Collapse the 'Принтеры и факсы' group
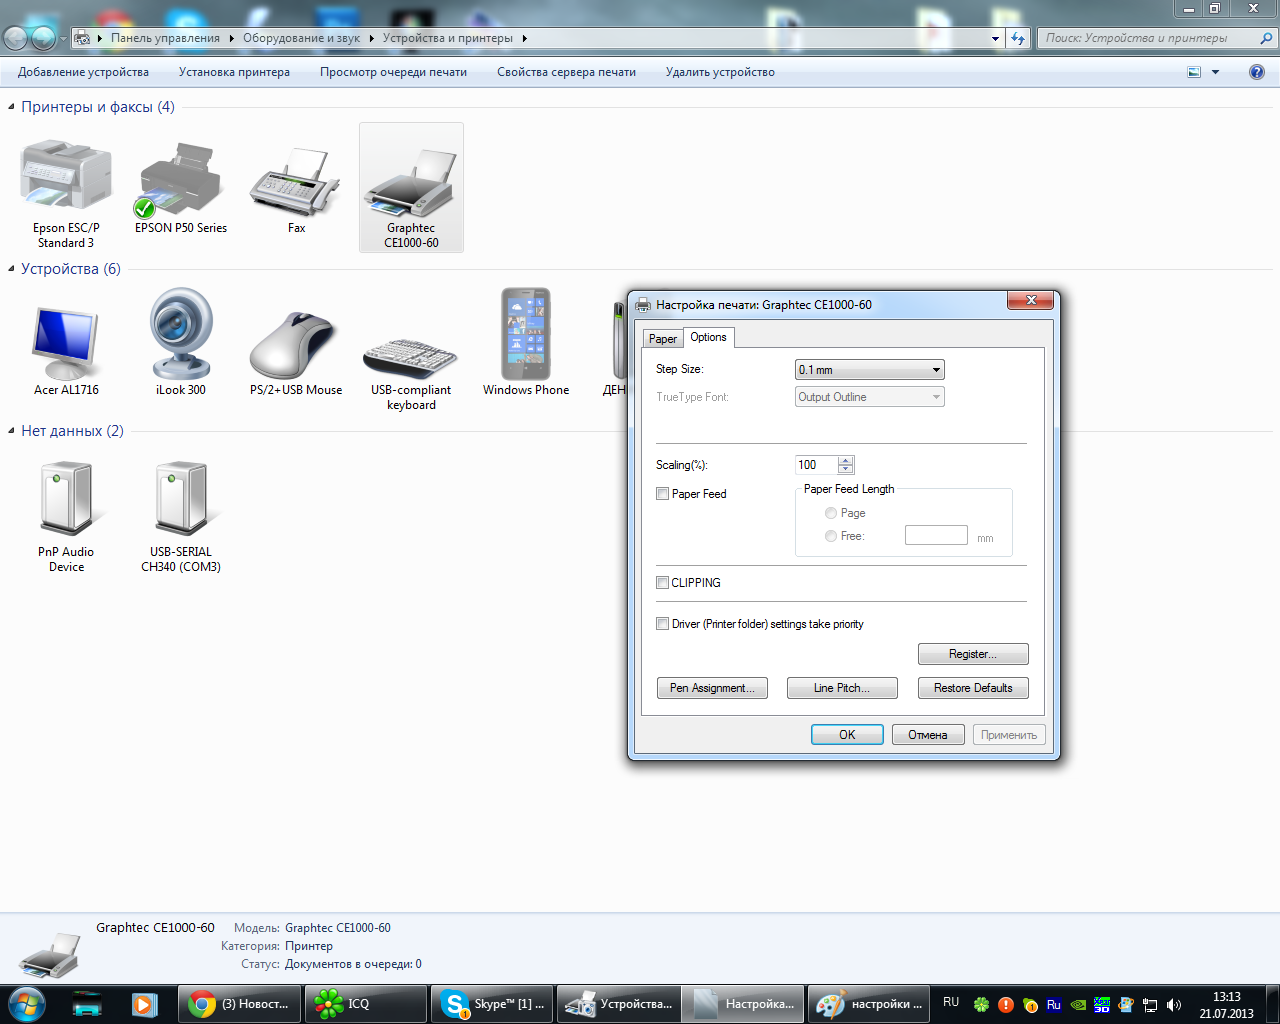The image size is (1280, 1024). click(12, 107)
